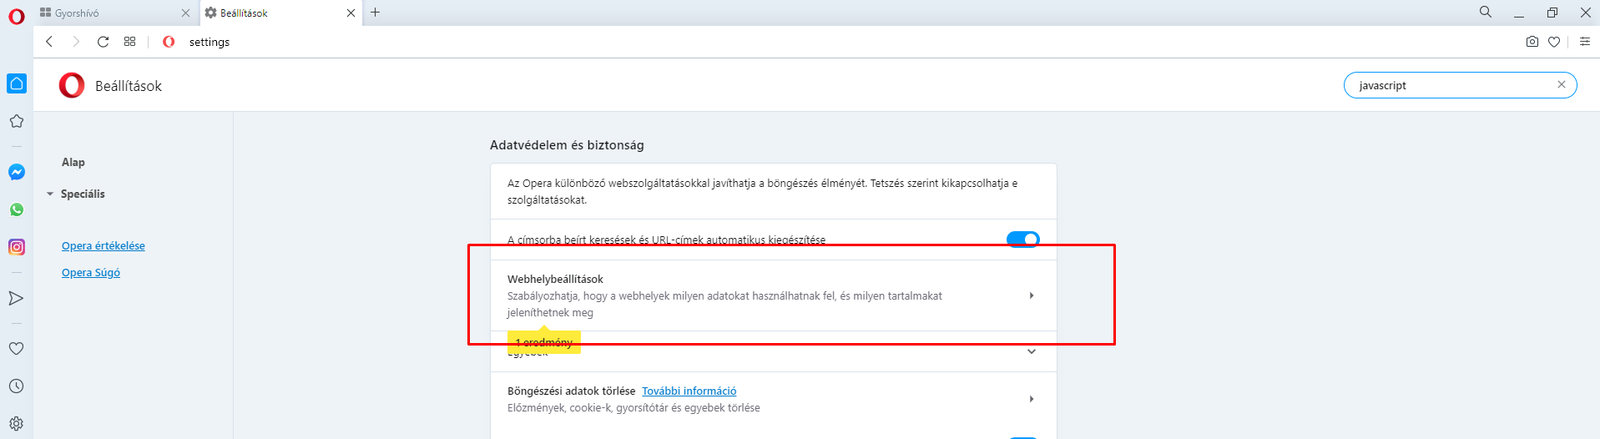Open Messenger in the Opera sidebar
The height and width of the screenshot is (439, 1600).
(x=16, y=172)
